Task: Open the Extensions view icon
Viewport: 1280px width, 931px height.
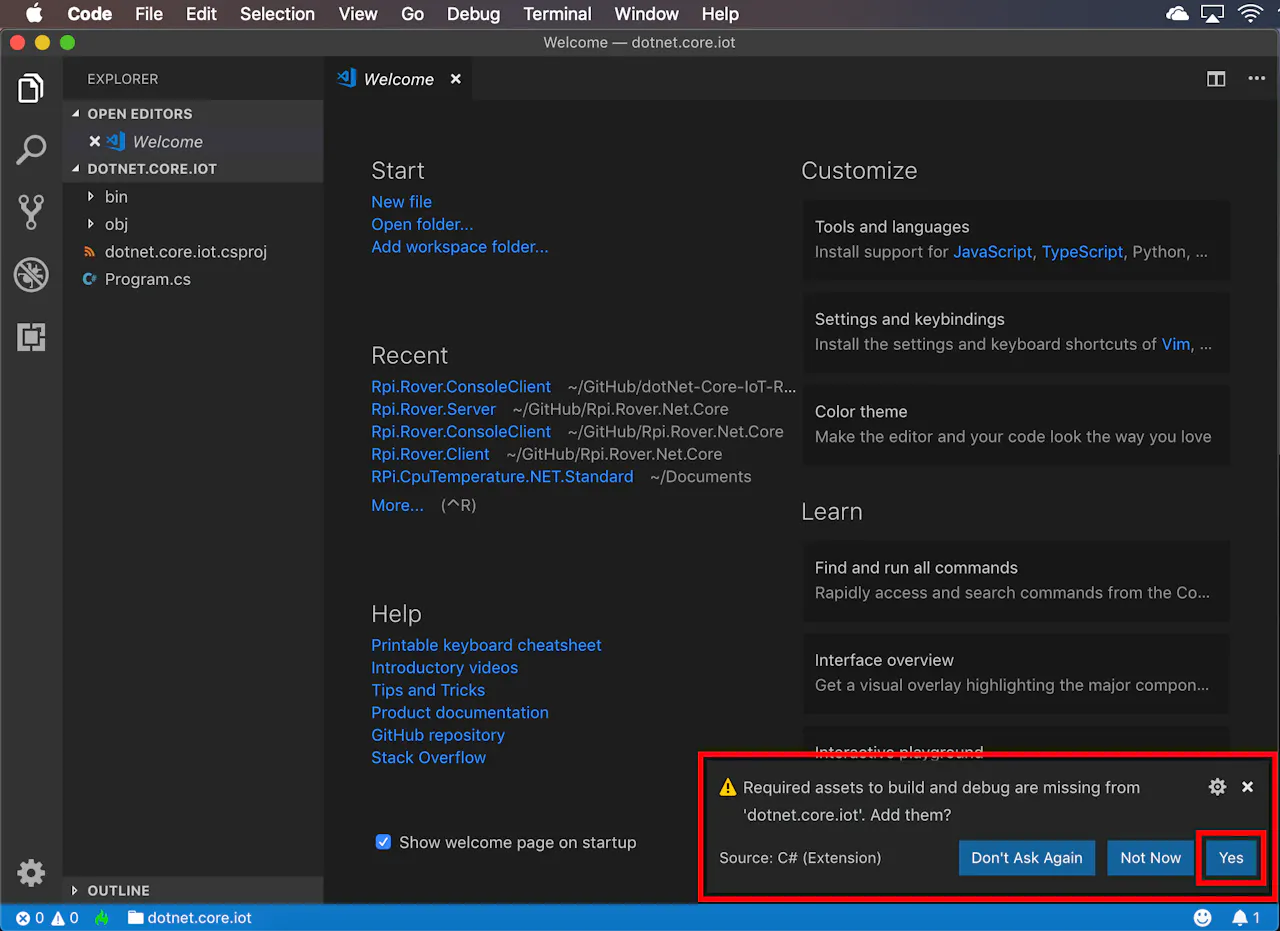Action: [x=31, y=338]
